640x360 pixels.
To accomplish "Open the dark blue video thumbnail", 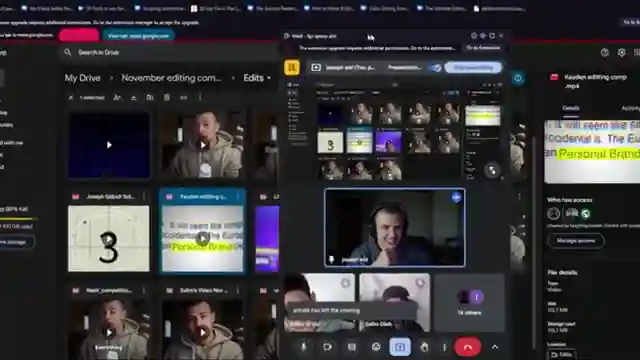I will click(x=109, y=145).
